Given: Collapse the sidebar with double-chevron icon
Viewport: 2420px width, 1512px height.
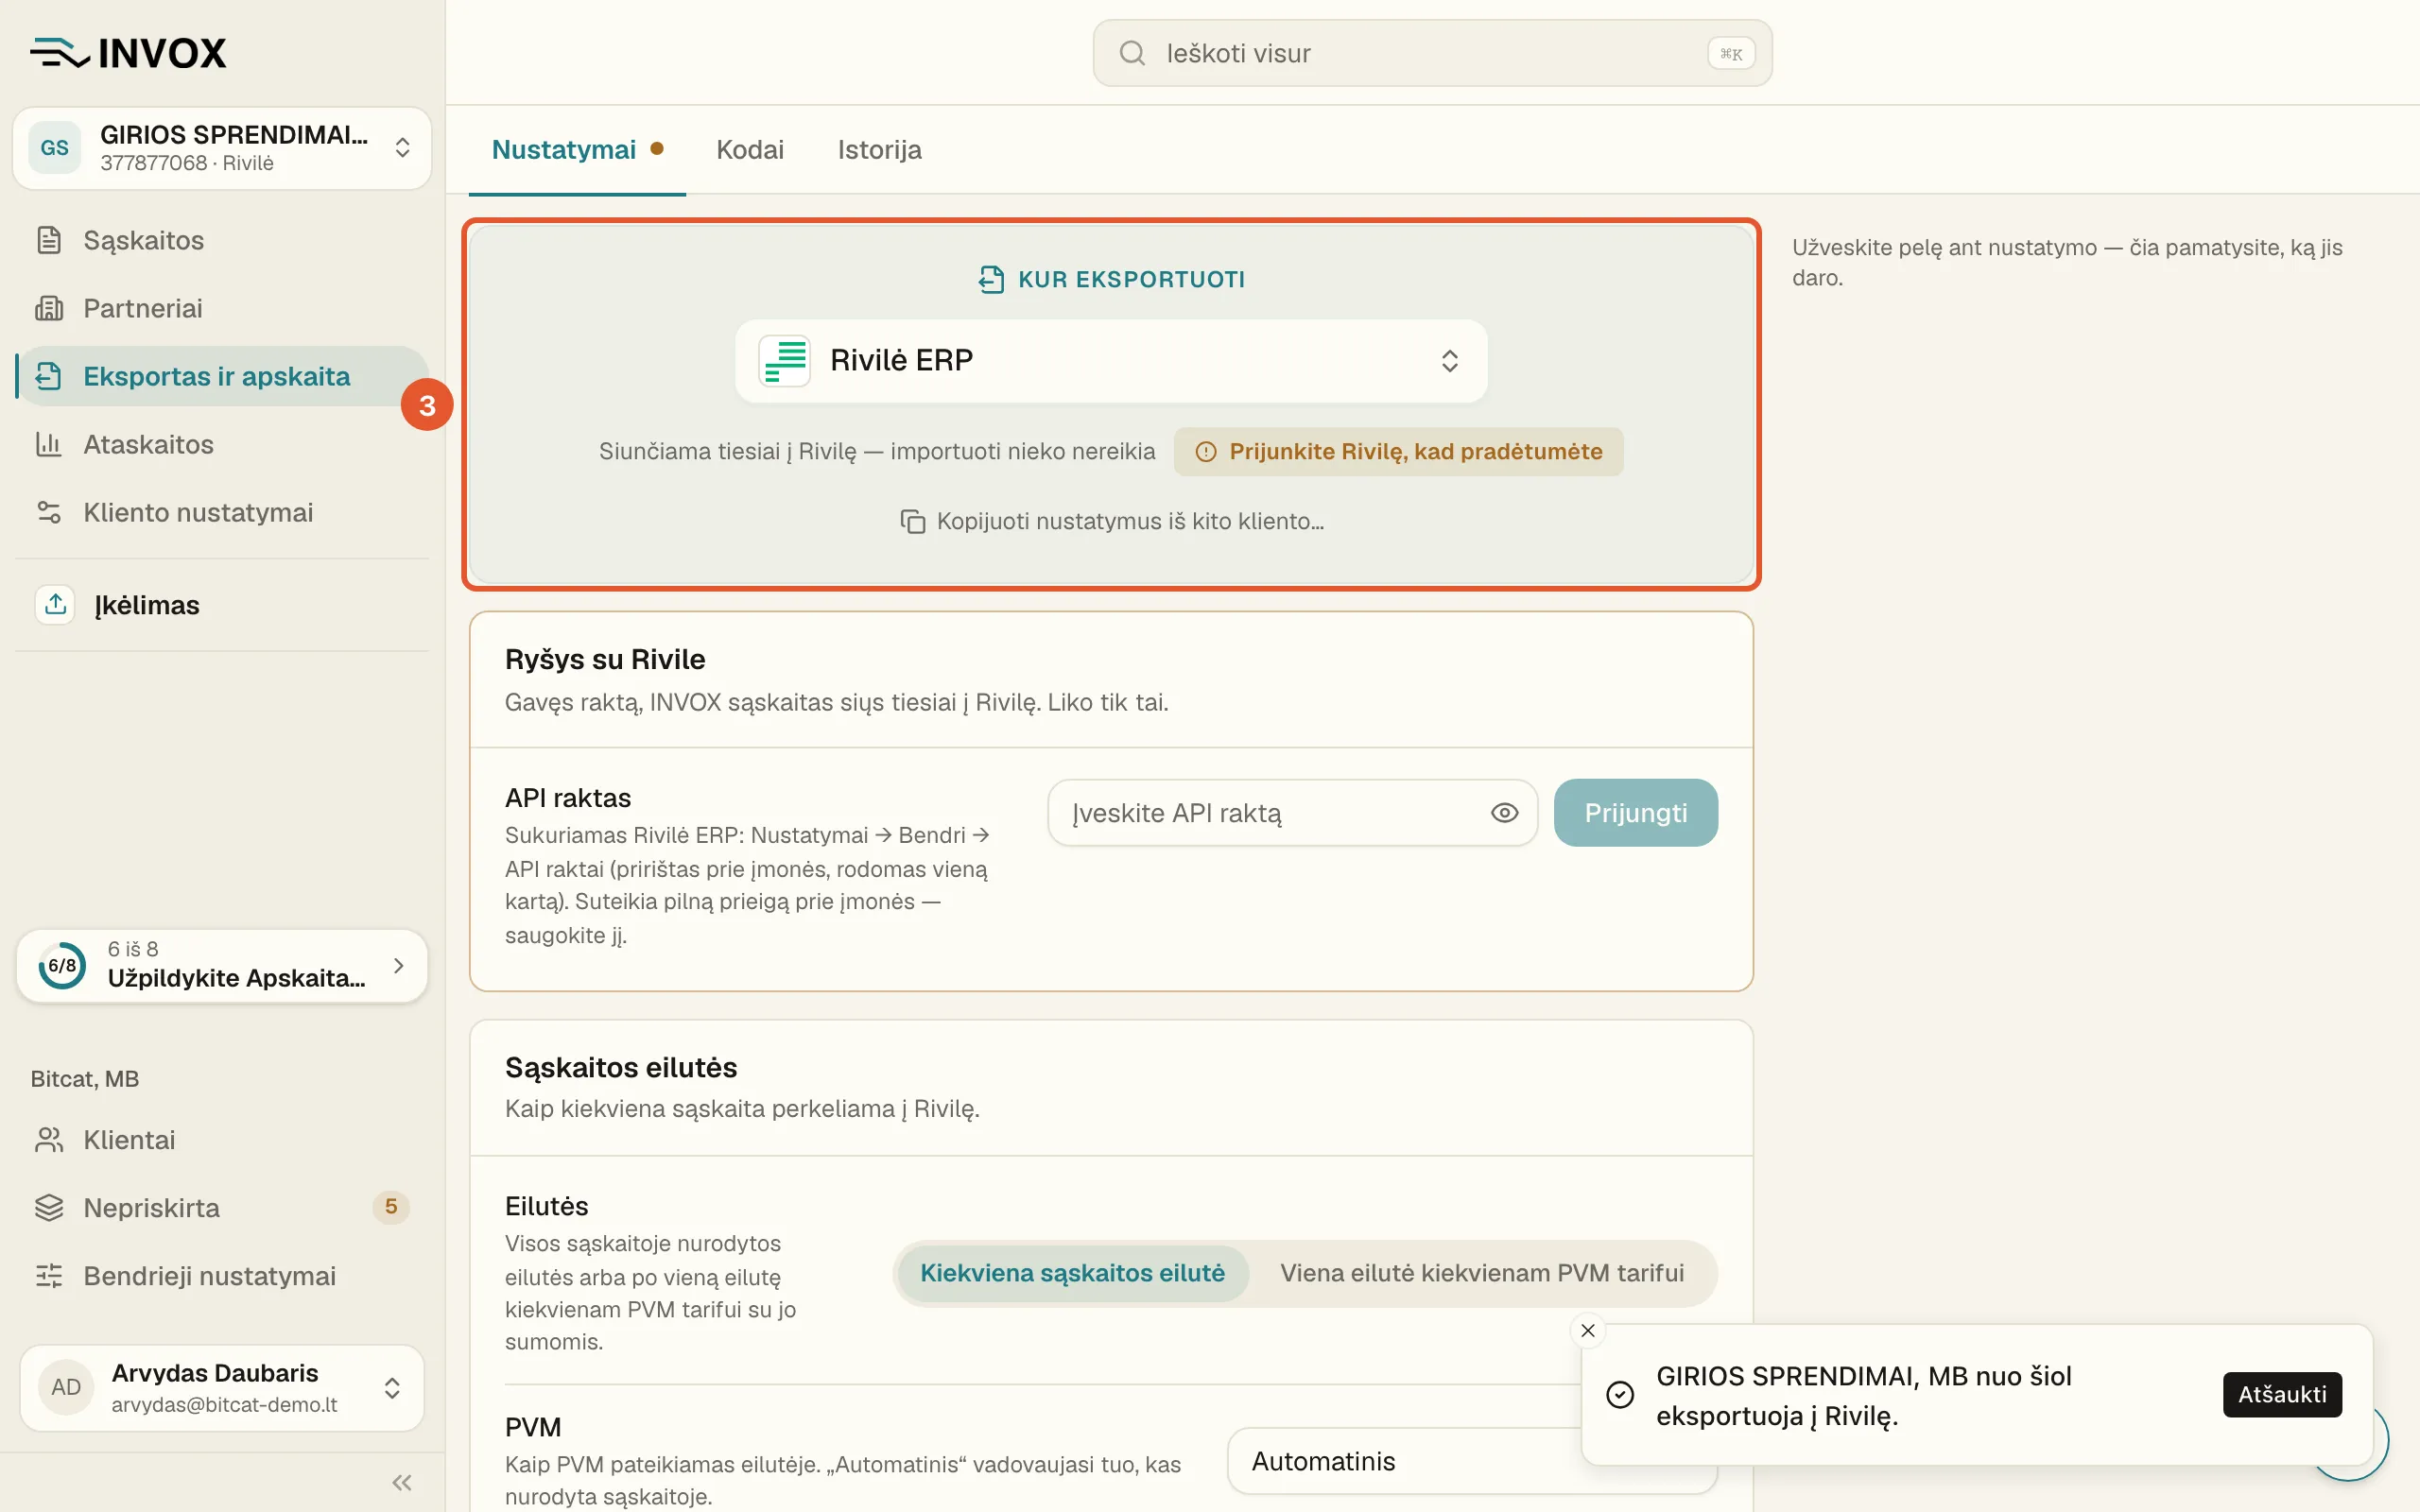Looking at the screenshot, I should point(402,1482).
